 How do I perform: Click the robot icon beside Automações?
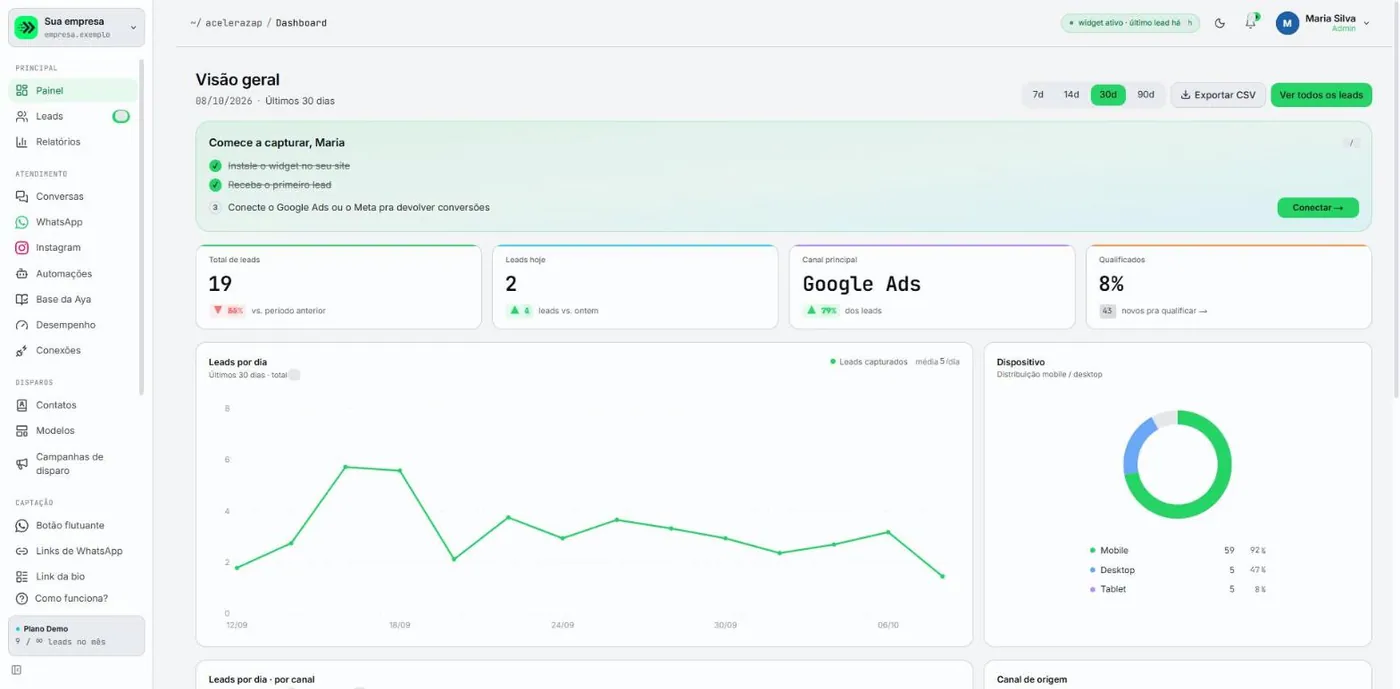[22, 274]
